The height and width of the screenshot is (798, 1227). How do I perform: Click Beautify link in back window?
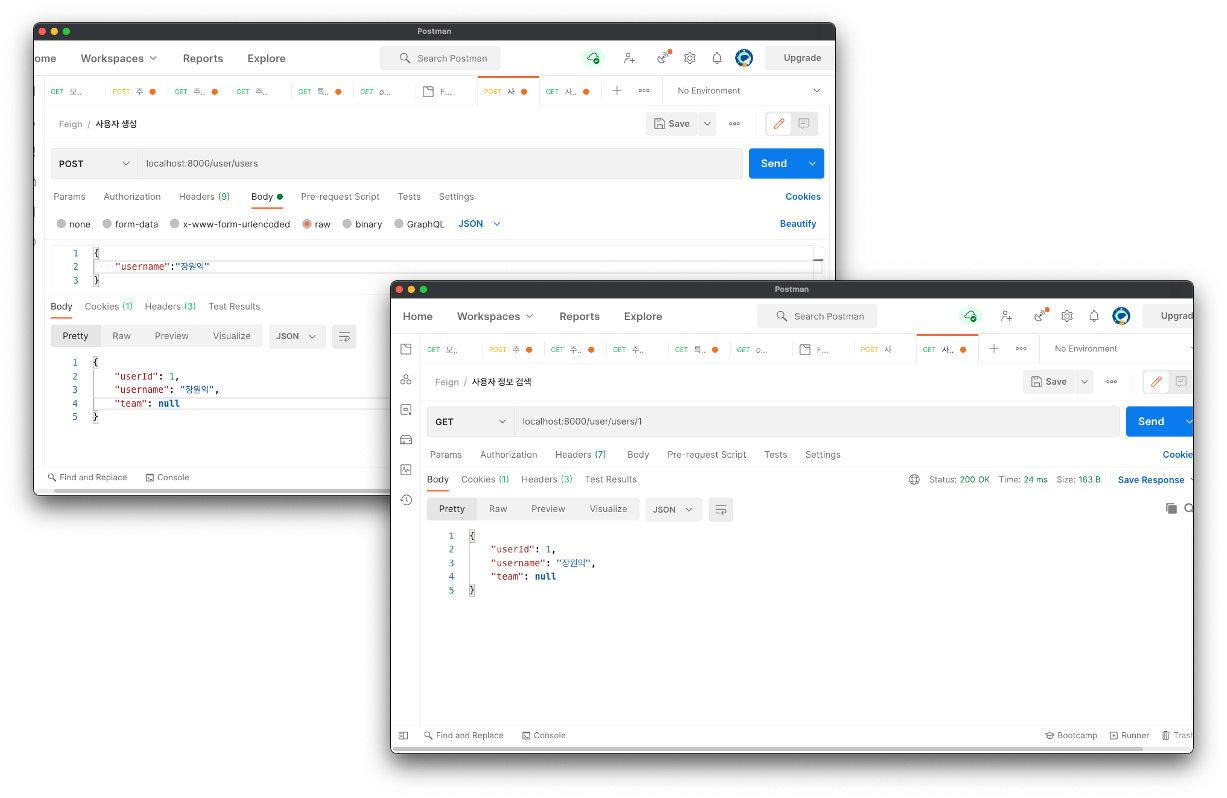point(798,224)
